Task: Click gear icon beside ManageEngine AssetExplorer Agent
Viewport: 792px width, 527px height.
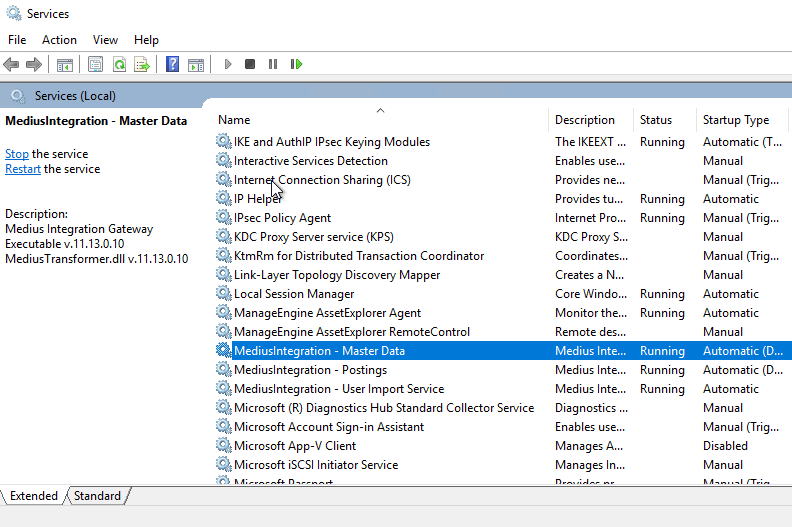Action: [x=223, y=312]
